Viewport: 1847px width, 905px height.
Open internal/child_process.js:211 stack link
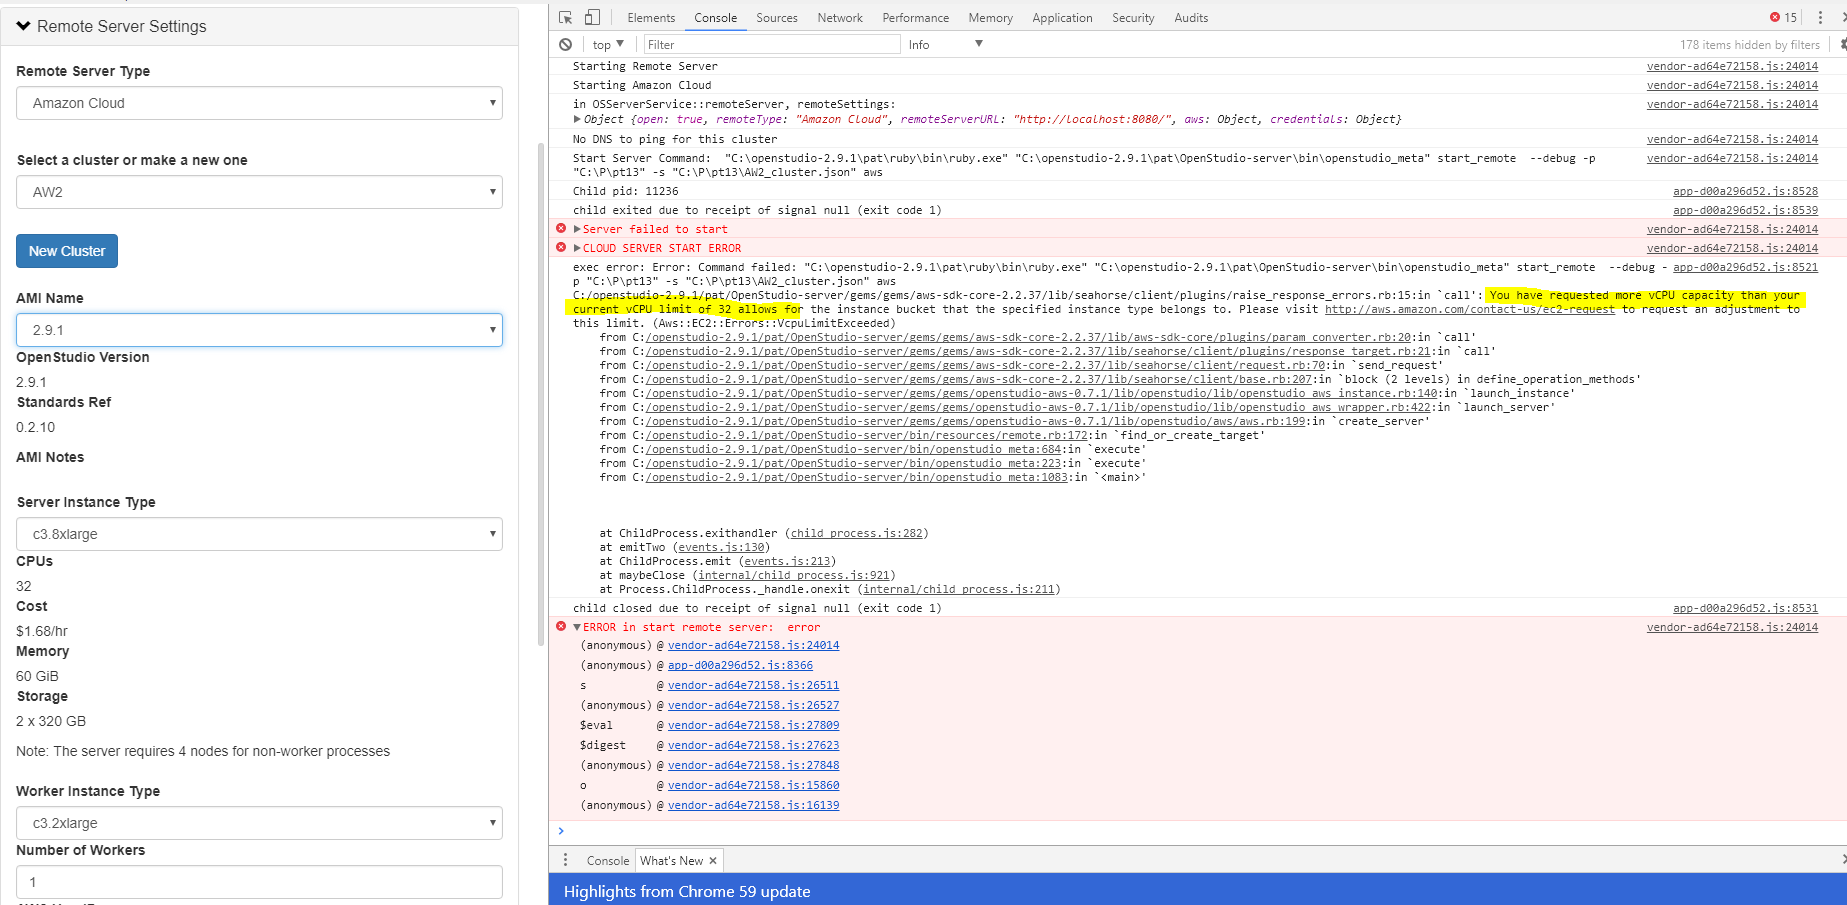coord(959,589)
